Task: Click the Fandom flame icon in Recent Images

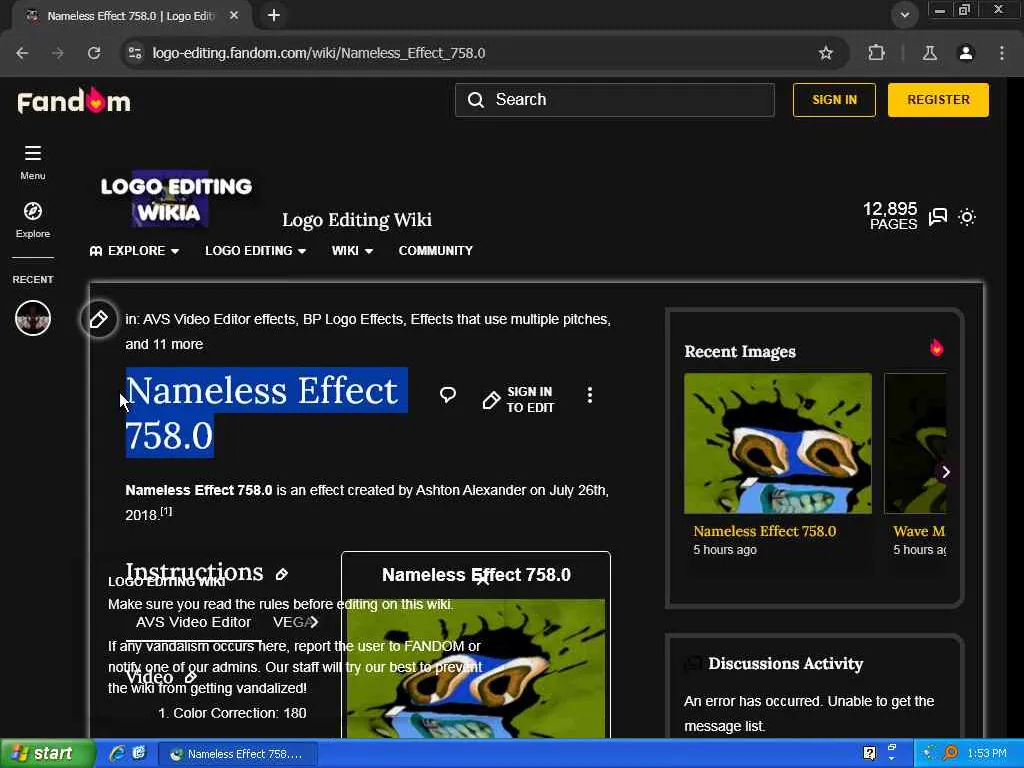Action: click(x=936, y=347)
